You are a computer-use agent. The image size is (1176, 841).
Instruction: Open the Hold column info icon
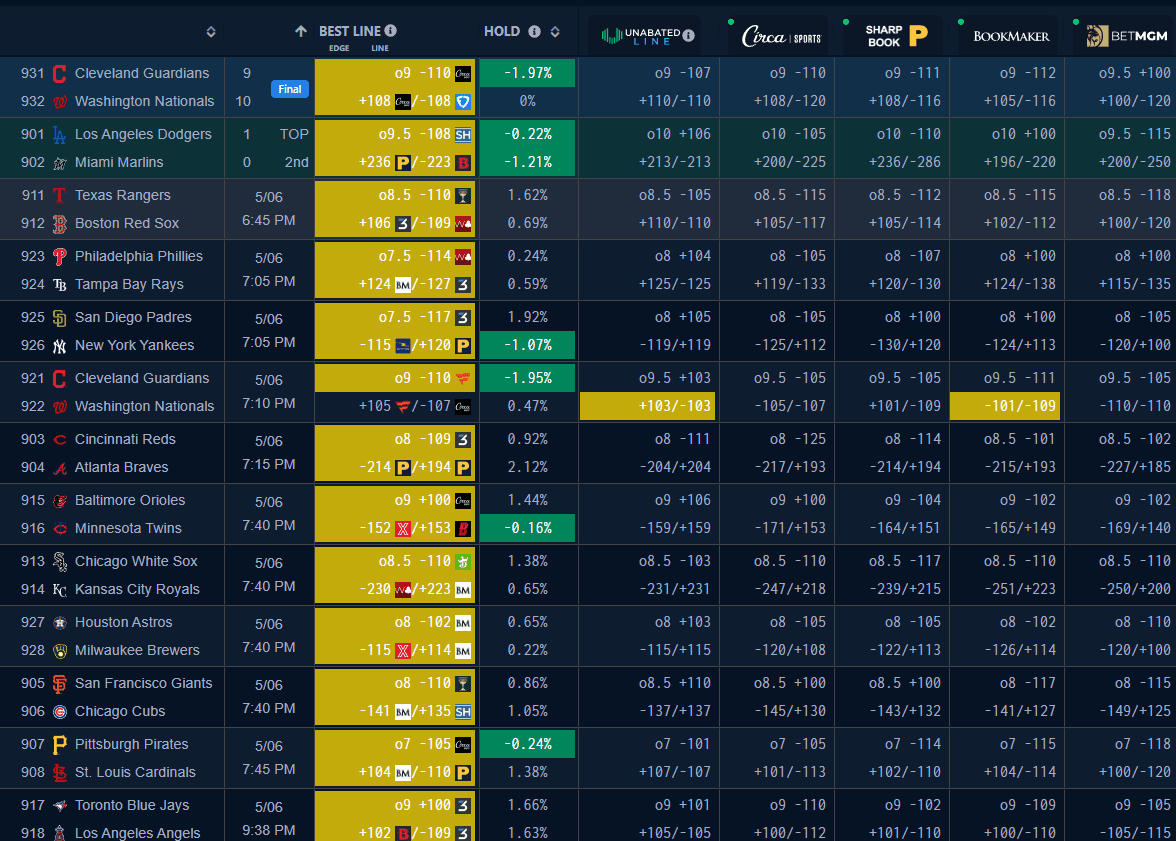534,32
